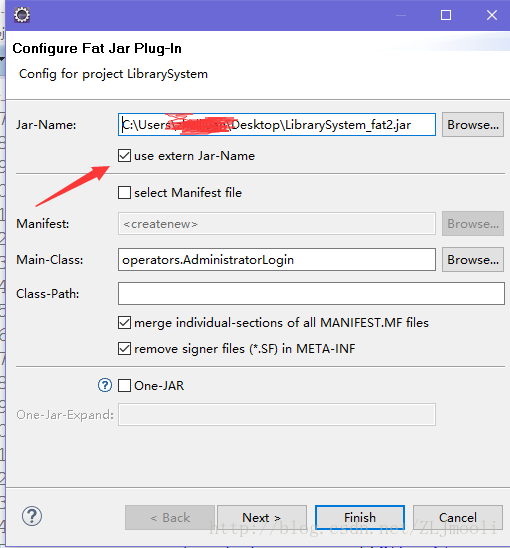Focus the Main-Class text field
Viewport: 510px width, 548px height.
pos(277,260)
